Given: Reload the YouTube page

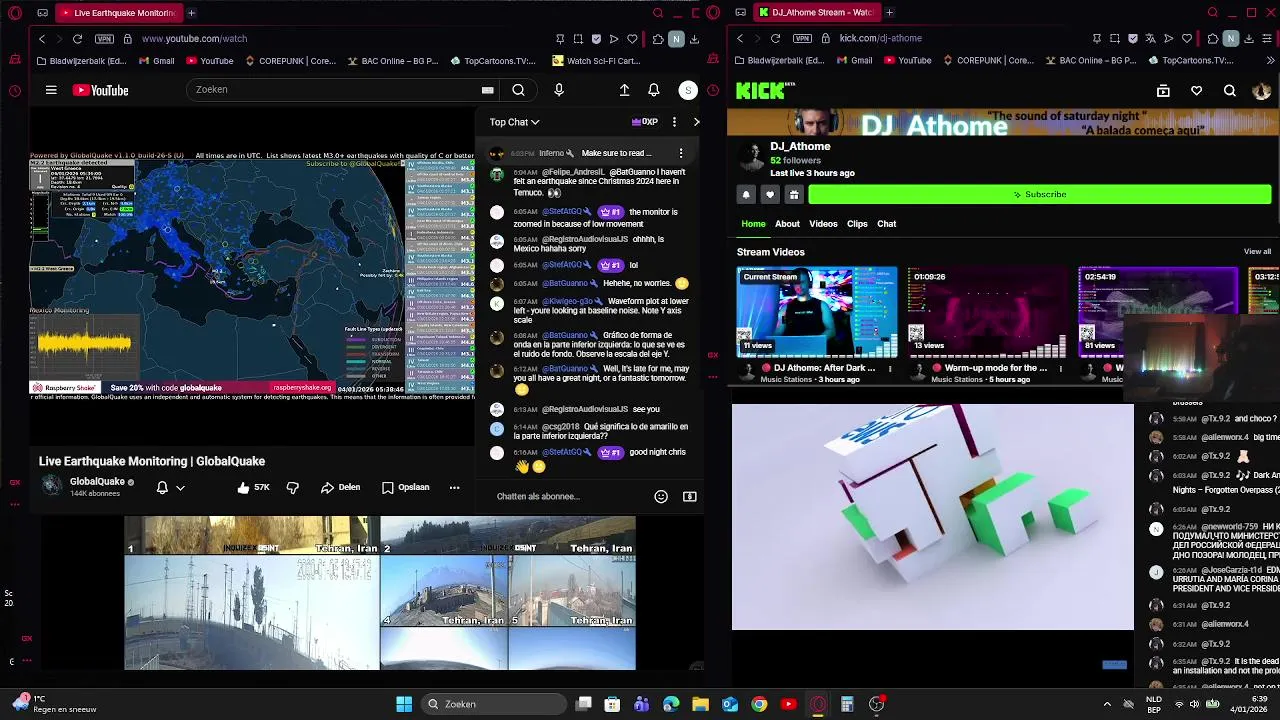Looking at the screenshot, I should (x=77, y=38).
